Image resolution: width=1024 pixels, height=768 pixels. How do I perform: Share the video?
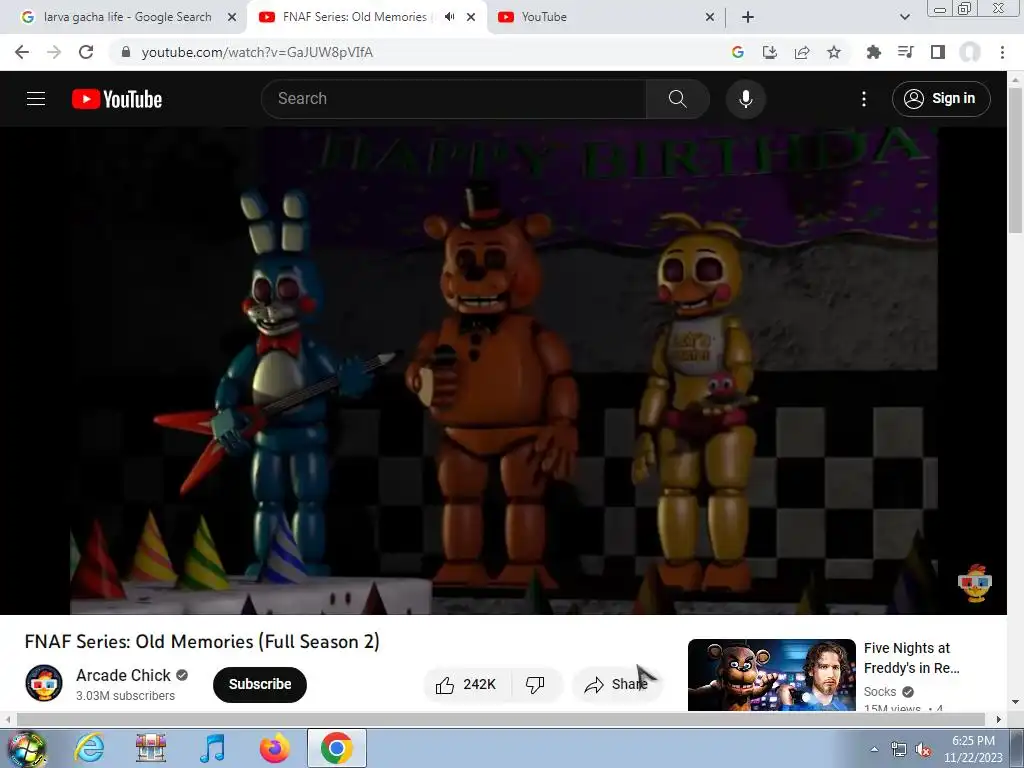point(616,684)
